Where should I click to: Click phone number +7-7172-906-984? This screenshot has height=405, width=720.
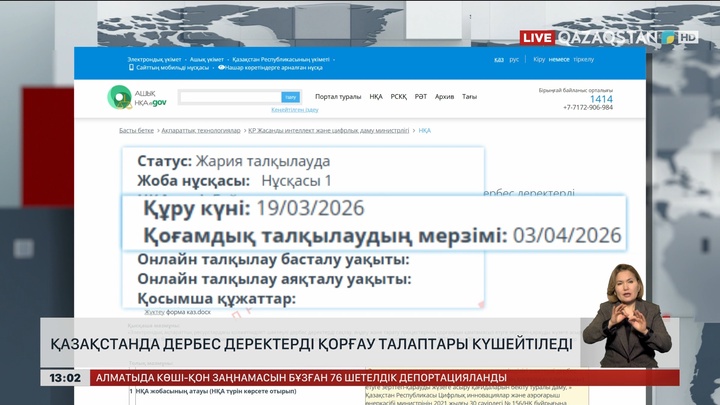pyautogui.click(x=588, y=107)
